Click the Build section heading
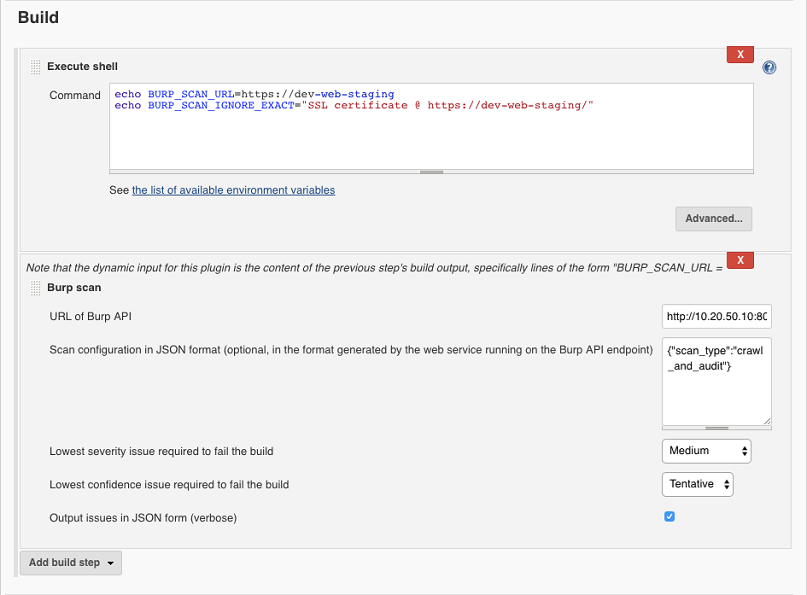 [x=39, y=18]
